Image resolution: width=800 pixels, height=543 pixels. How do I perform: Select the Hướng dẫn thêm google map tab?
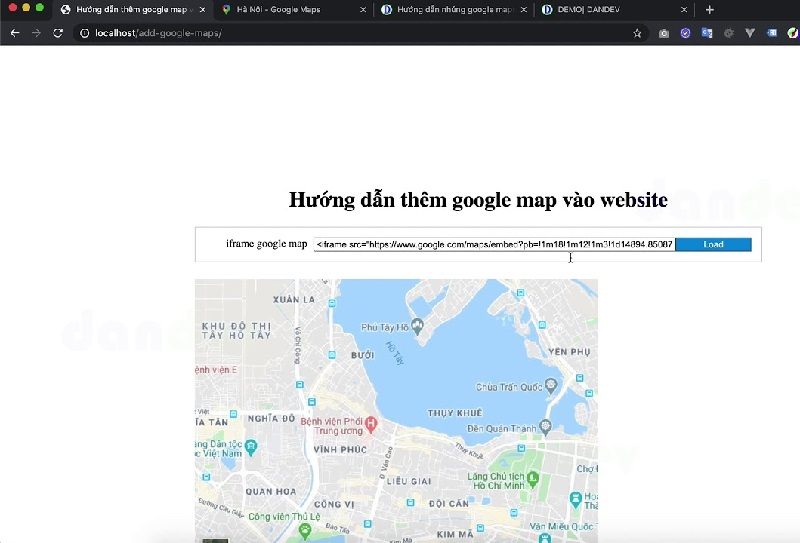(x=134, y=10)
